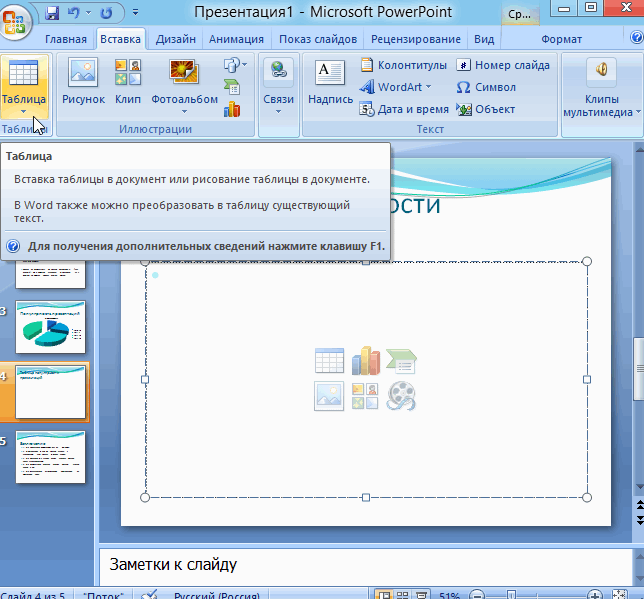Undo last action in quick access toolbar

coord(74,13)
